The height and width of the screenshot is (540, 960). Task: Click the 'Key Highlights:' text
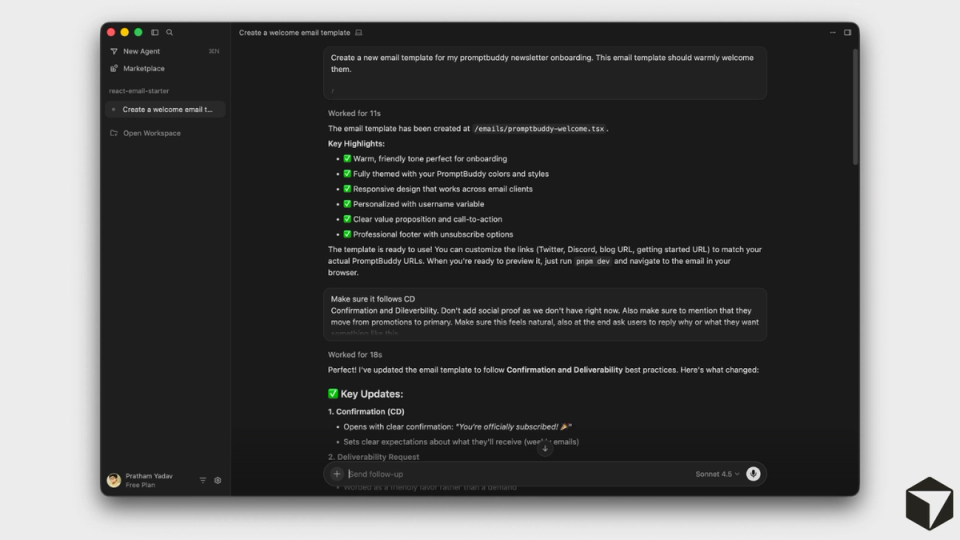(x=356, y=143)
